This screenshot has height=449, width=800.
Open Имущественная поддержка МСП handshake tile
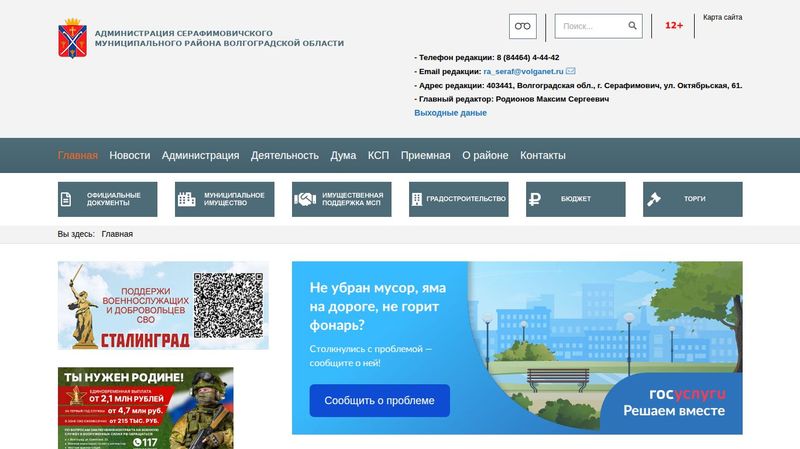click(341, 199)
